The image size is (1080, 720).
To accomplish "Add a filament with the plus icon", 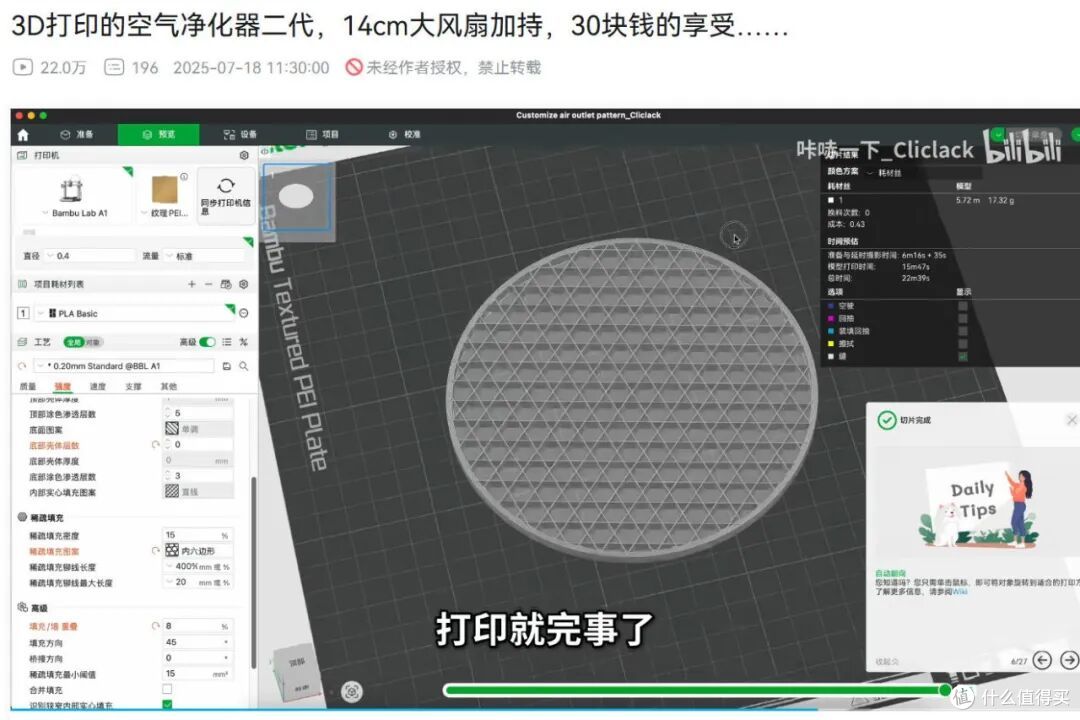I will point(191,284).
